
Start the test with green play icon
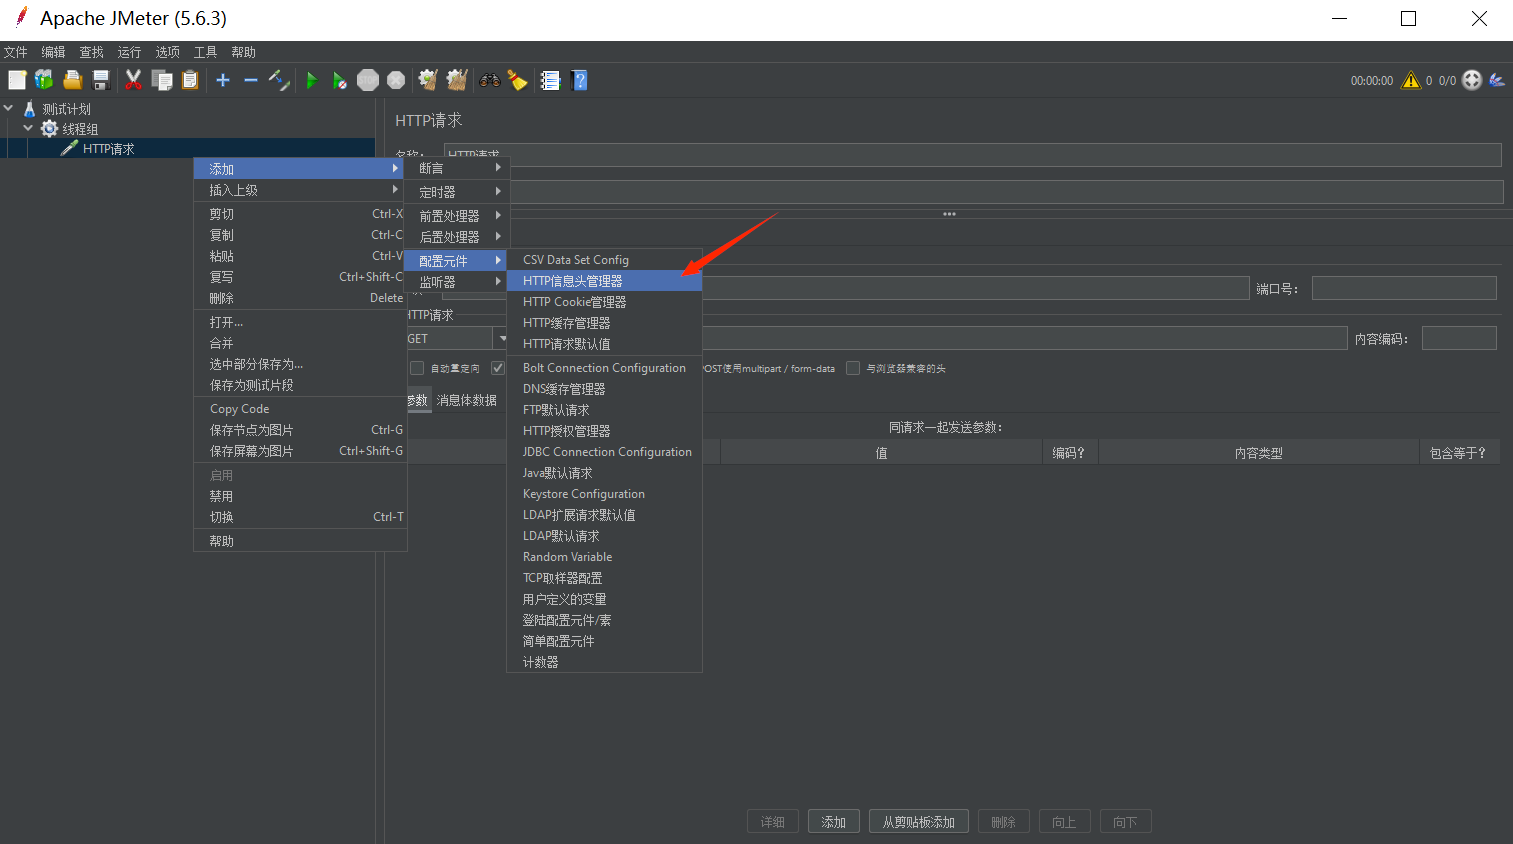[311, 80]
